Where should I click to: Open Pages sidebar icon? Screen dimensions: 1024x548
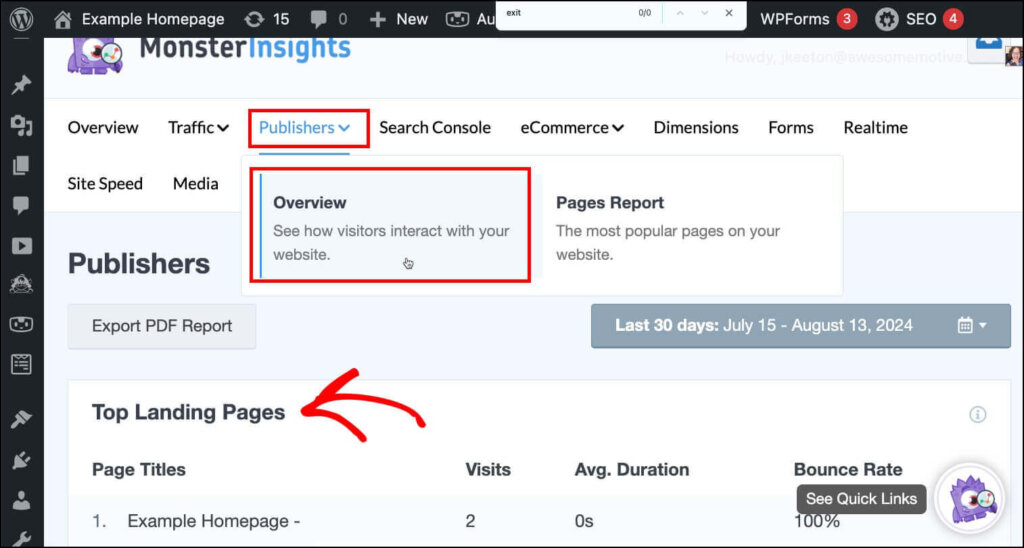click(x=22, y=165)
